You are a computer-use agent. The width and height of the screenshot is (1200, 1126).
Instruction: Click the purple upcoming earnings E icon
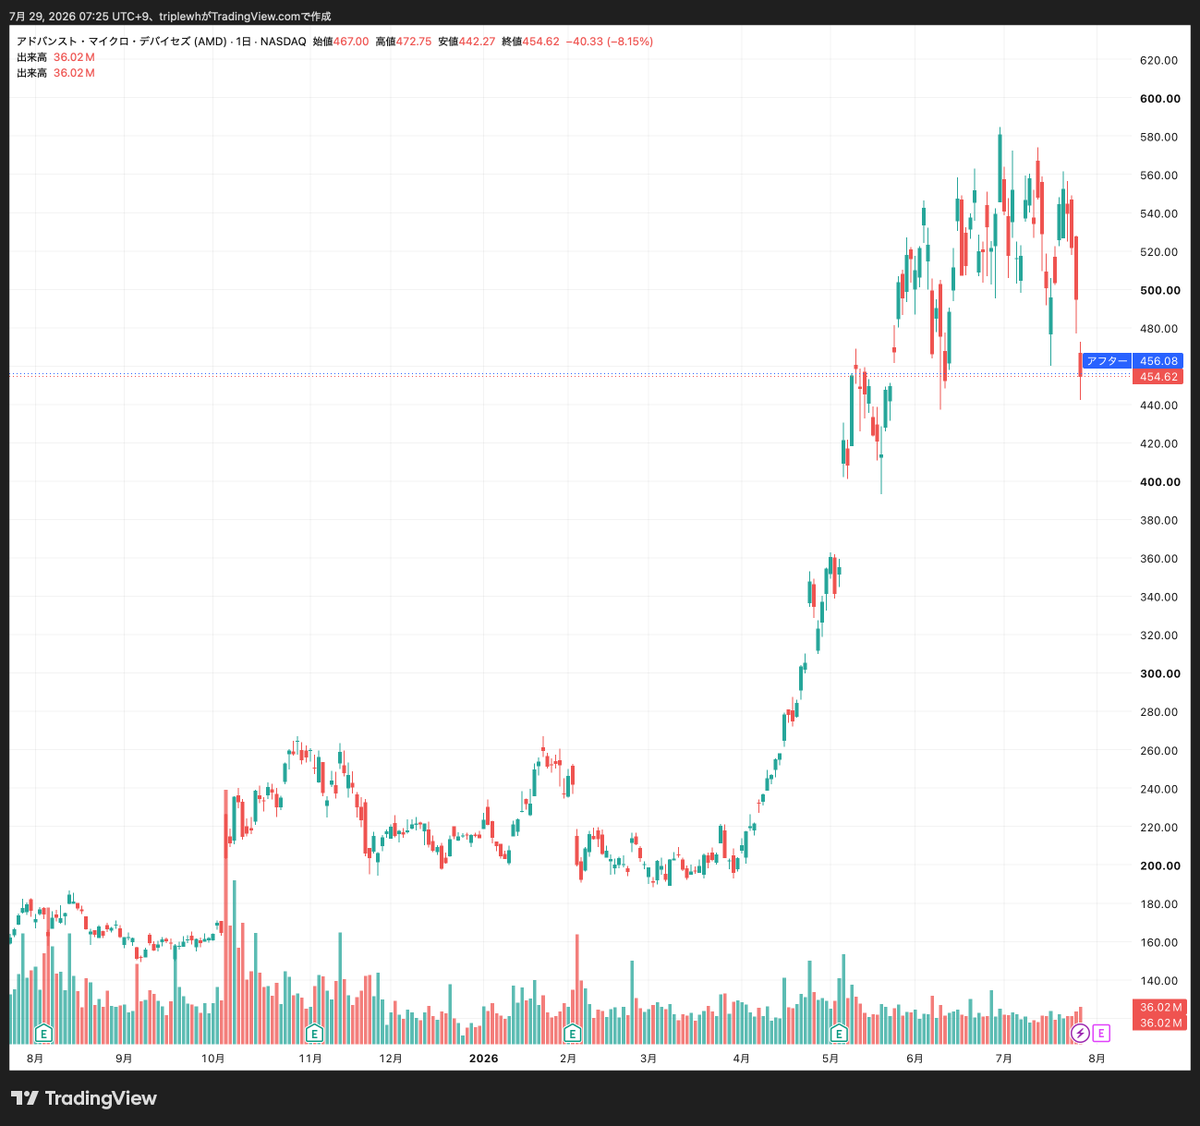click(x=1101, y=1033)
